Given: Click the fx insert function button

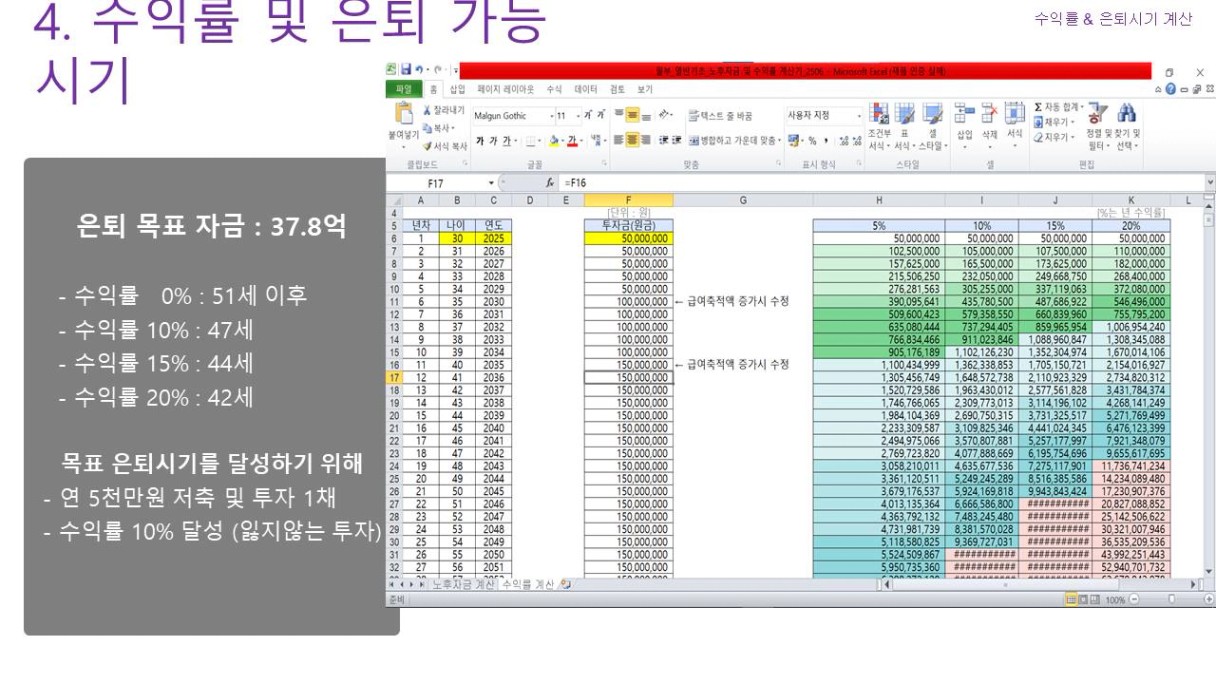Looking at the screenshot, I should tap(551, 184).
